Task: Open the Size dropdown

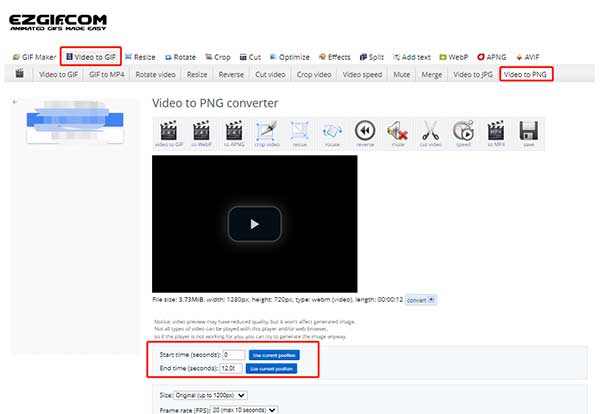Action: pyautogui.click(x=210, y=395)
